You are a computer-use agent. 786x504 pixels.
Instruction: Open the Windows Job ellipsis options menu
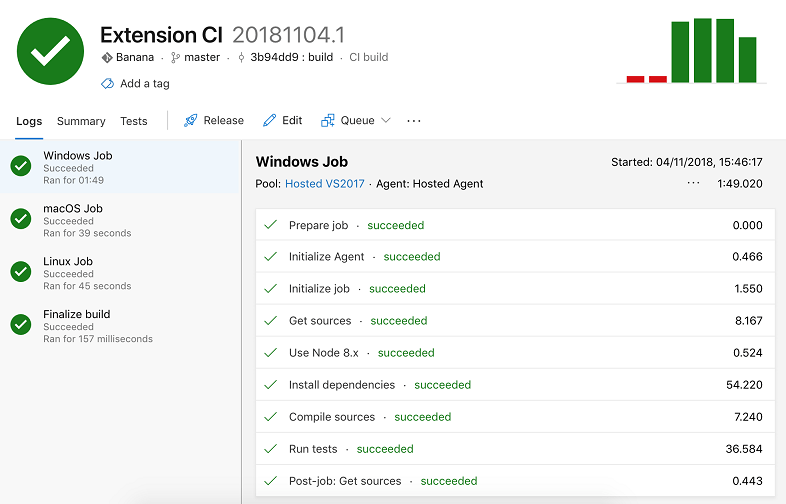point(693,184)
